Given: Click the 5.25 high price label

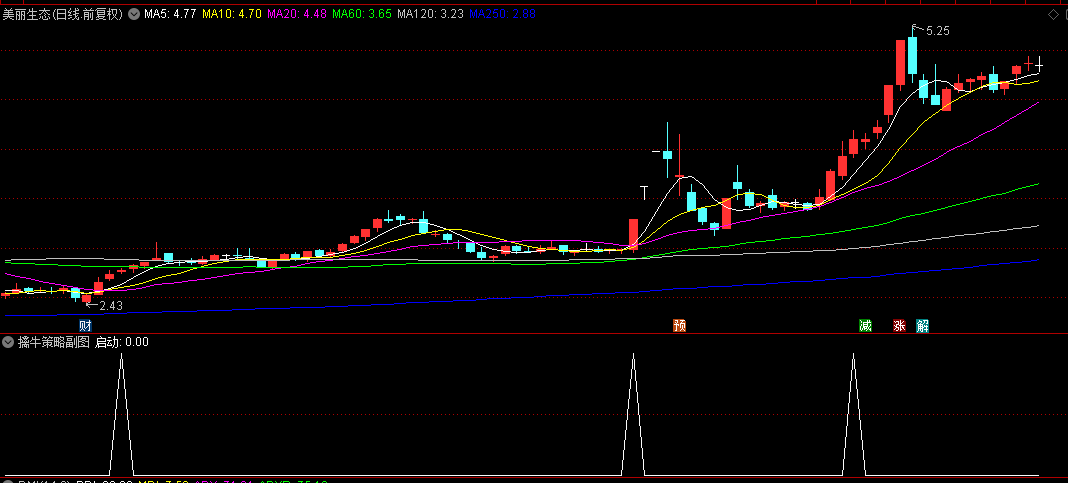Looking at the screenshot, I should (938, 31).
